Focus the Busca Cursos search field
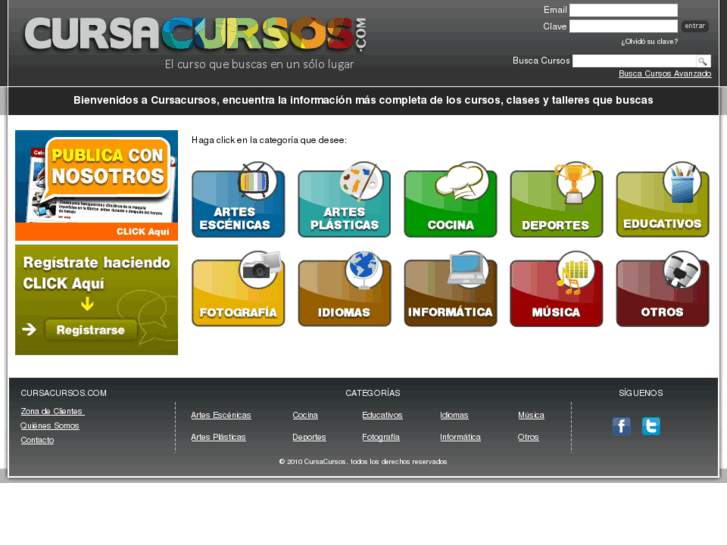Screen dimensions: 727x545 [x=634, y=61]
